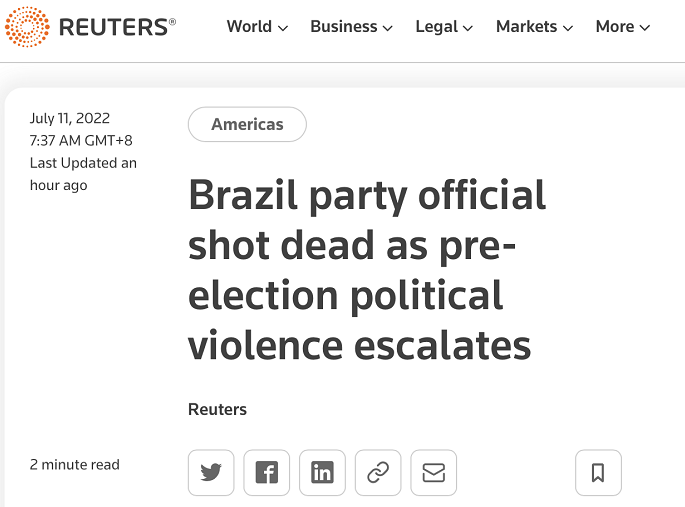Share the article on LinkedIn
685x507 pixels.
(x=322, y=473)
